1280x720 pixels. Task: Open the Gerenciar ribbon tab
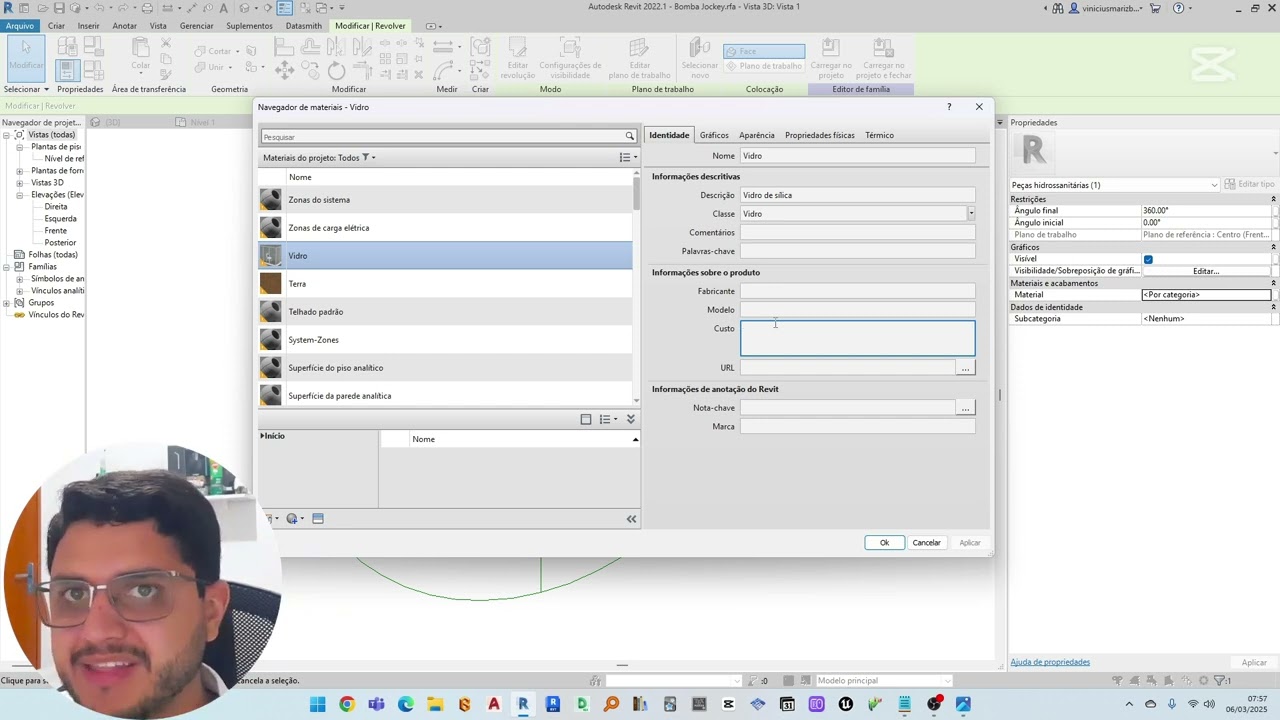pyautogui.click(x=196, y=26)
